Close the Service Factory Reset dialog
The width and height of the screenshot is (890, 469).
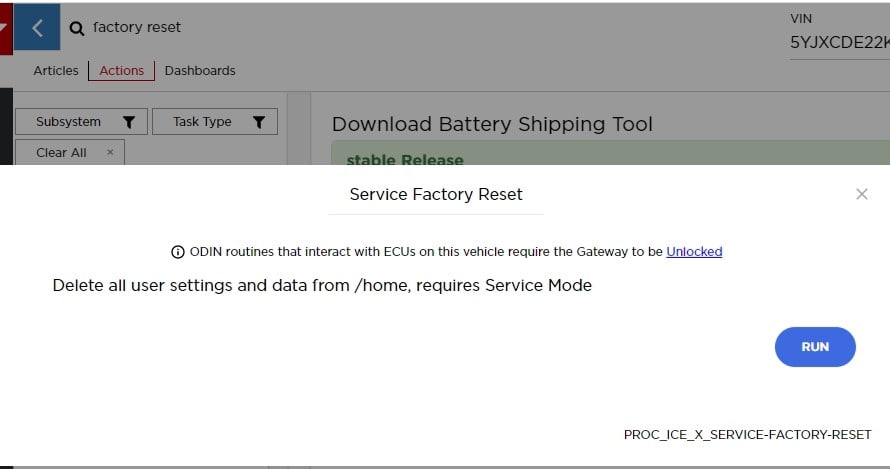[x=861, y=194]
